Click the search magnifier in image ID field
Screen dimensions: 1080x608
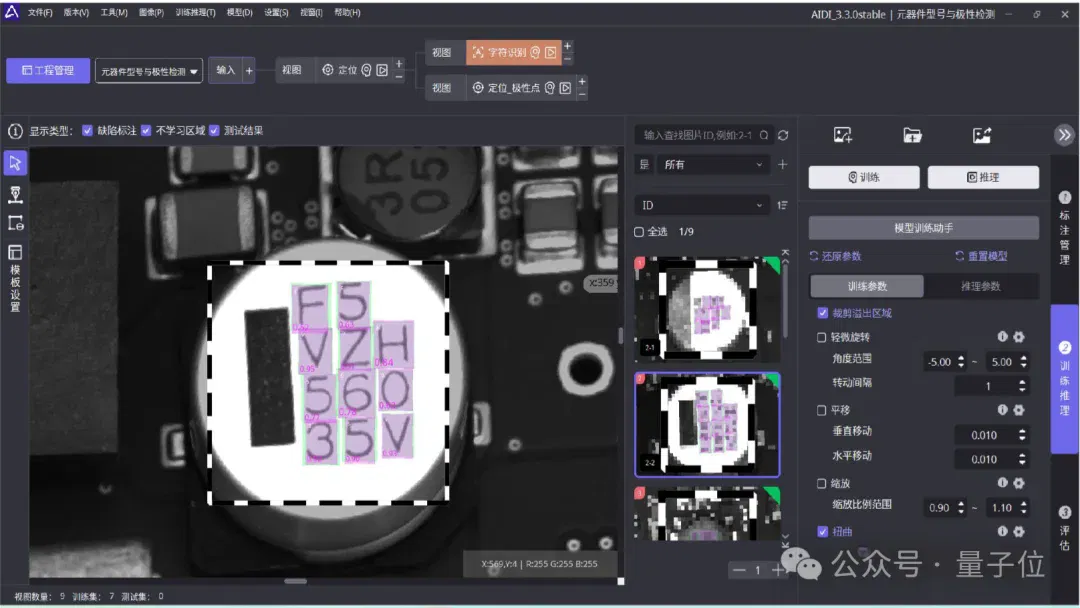[764, 136]
